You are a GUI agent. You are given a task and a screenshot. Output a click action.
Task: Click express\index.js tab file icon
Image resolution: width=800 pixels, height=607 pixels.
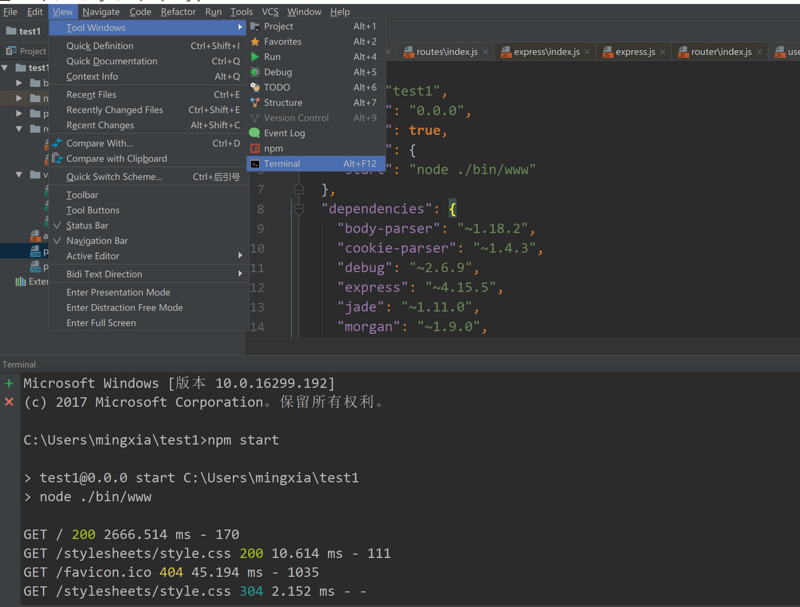click(x=506, y=52)
